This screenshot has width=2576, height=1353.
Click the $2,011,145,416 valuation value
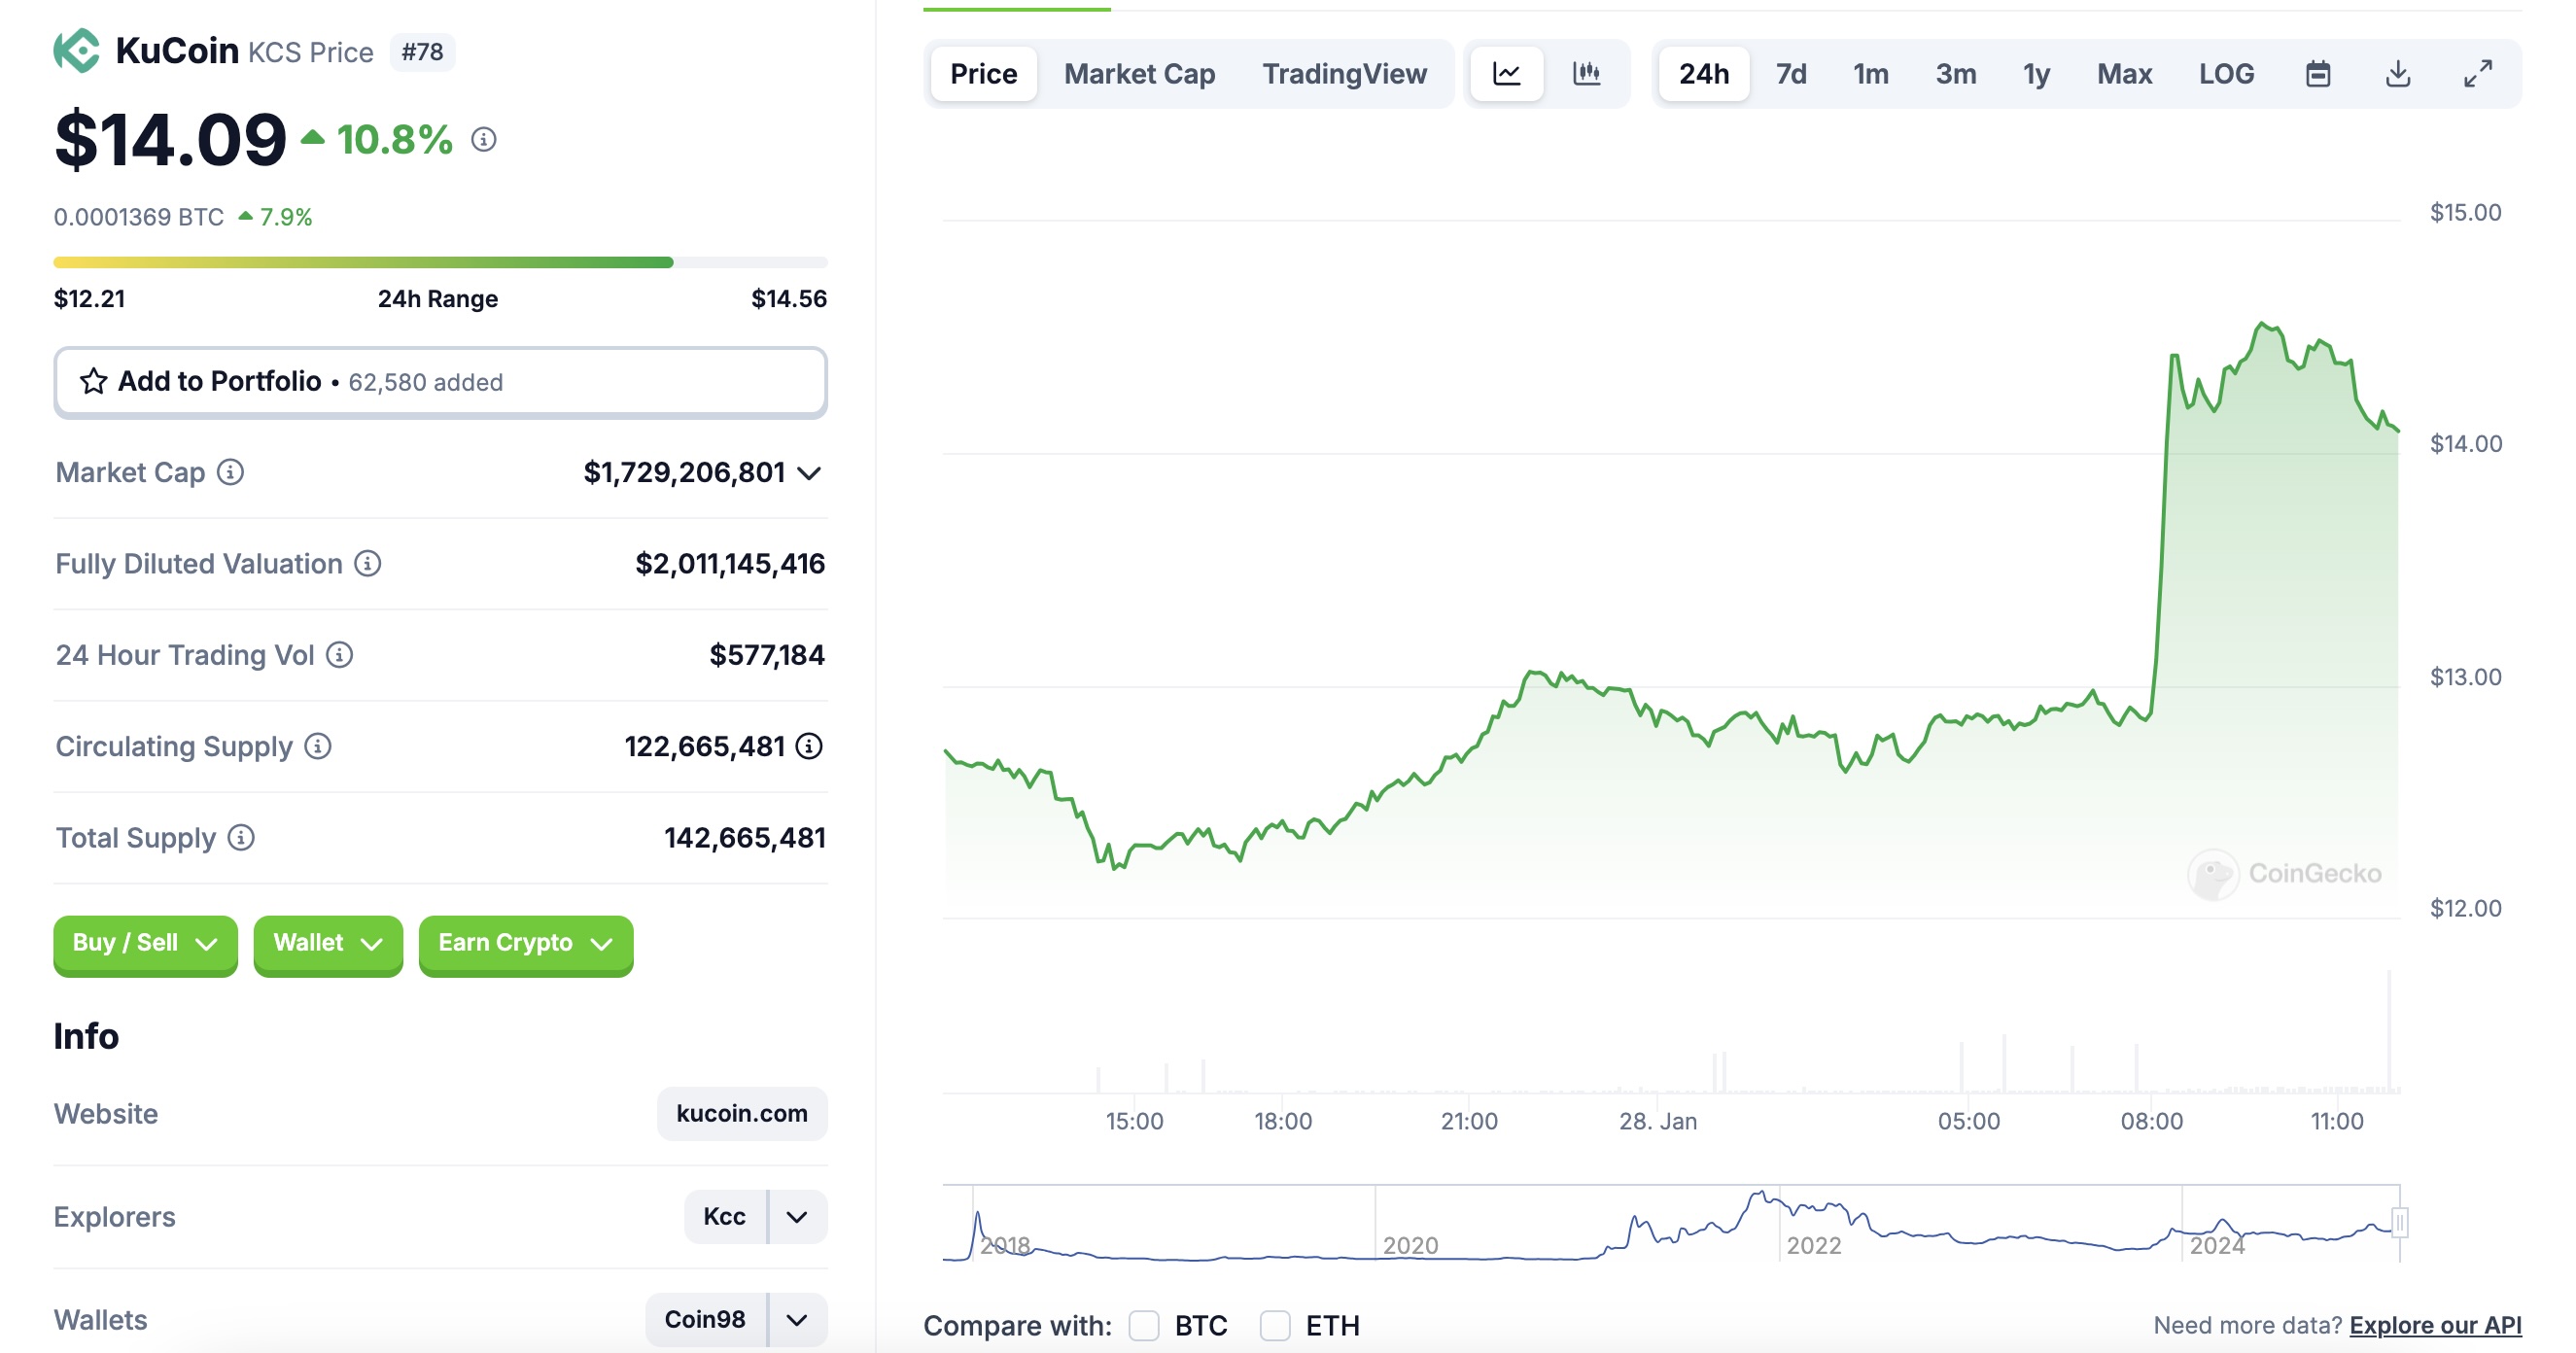pos(730,564)
